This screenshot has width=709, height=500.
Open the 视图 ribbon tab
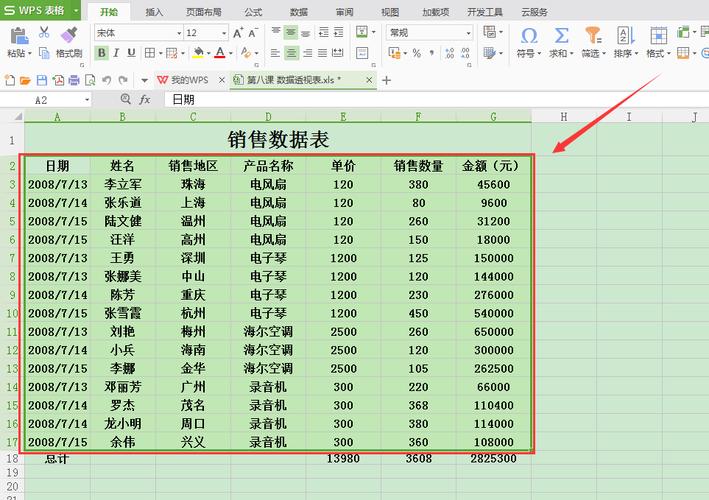coord(390,12)
